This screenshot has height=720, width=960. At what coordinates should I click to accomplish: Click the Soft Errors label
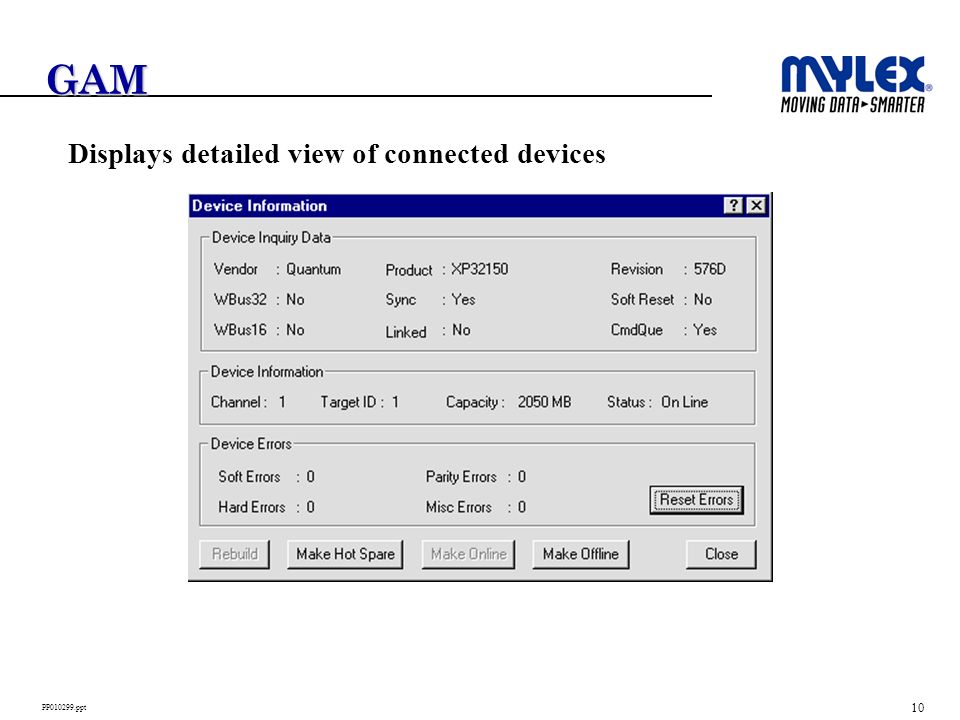(249, 477)
